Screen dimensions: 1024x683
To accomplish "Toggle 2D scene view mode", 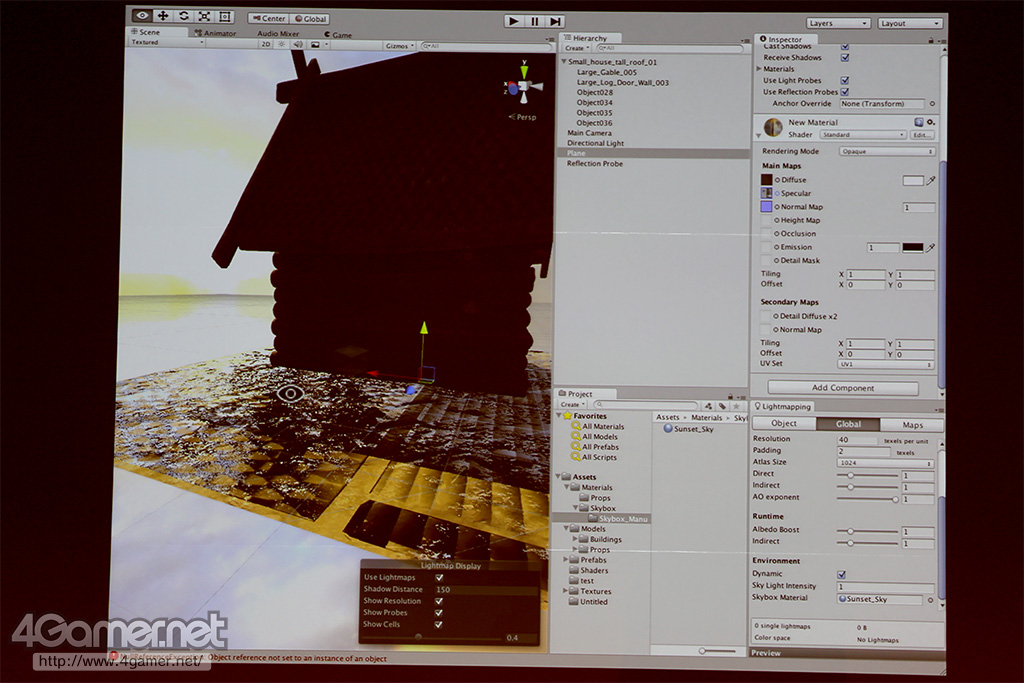I will (x=265, y=44).
